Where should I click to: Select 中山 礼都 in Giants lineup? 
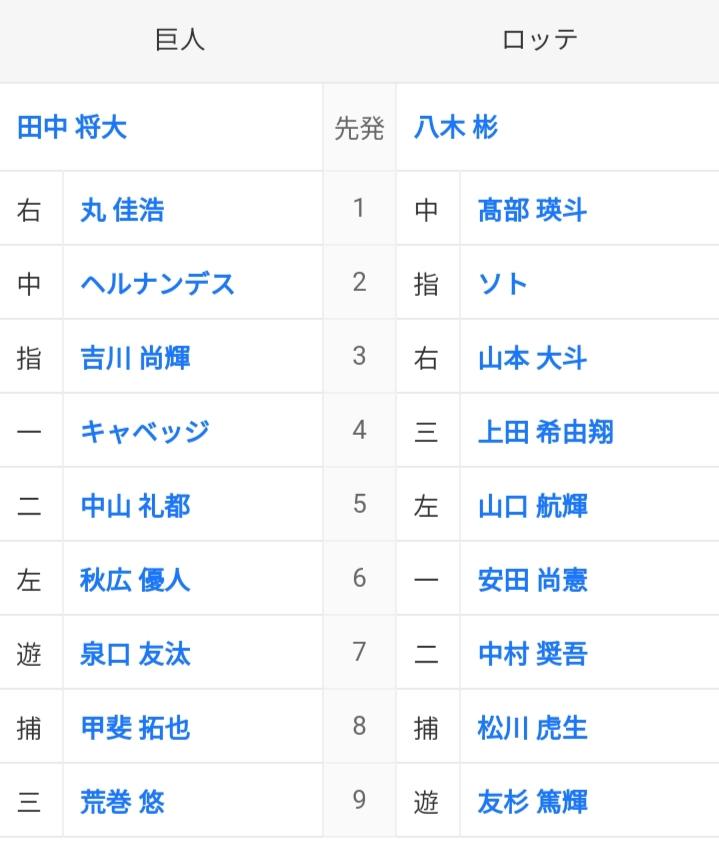click(135, 506)
